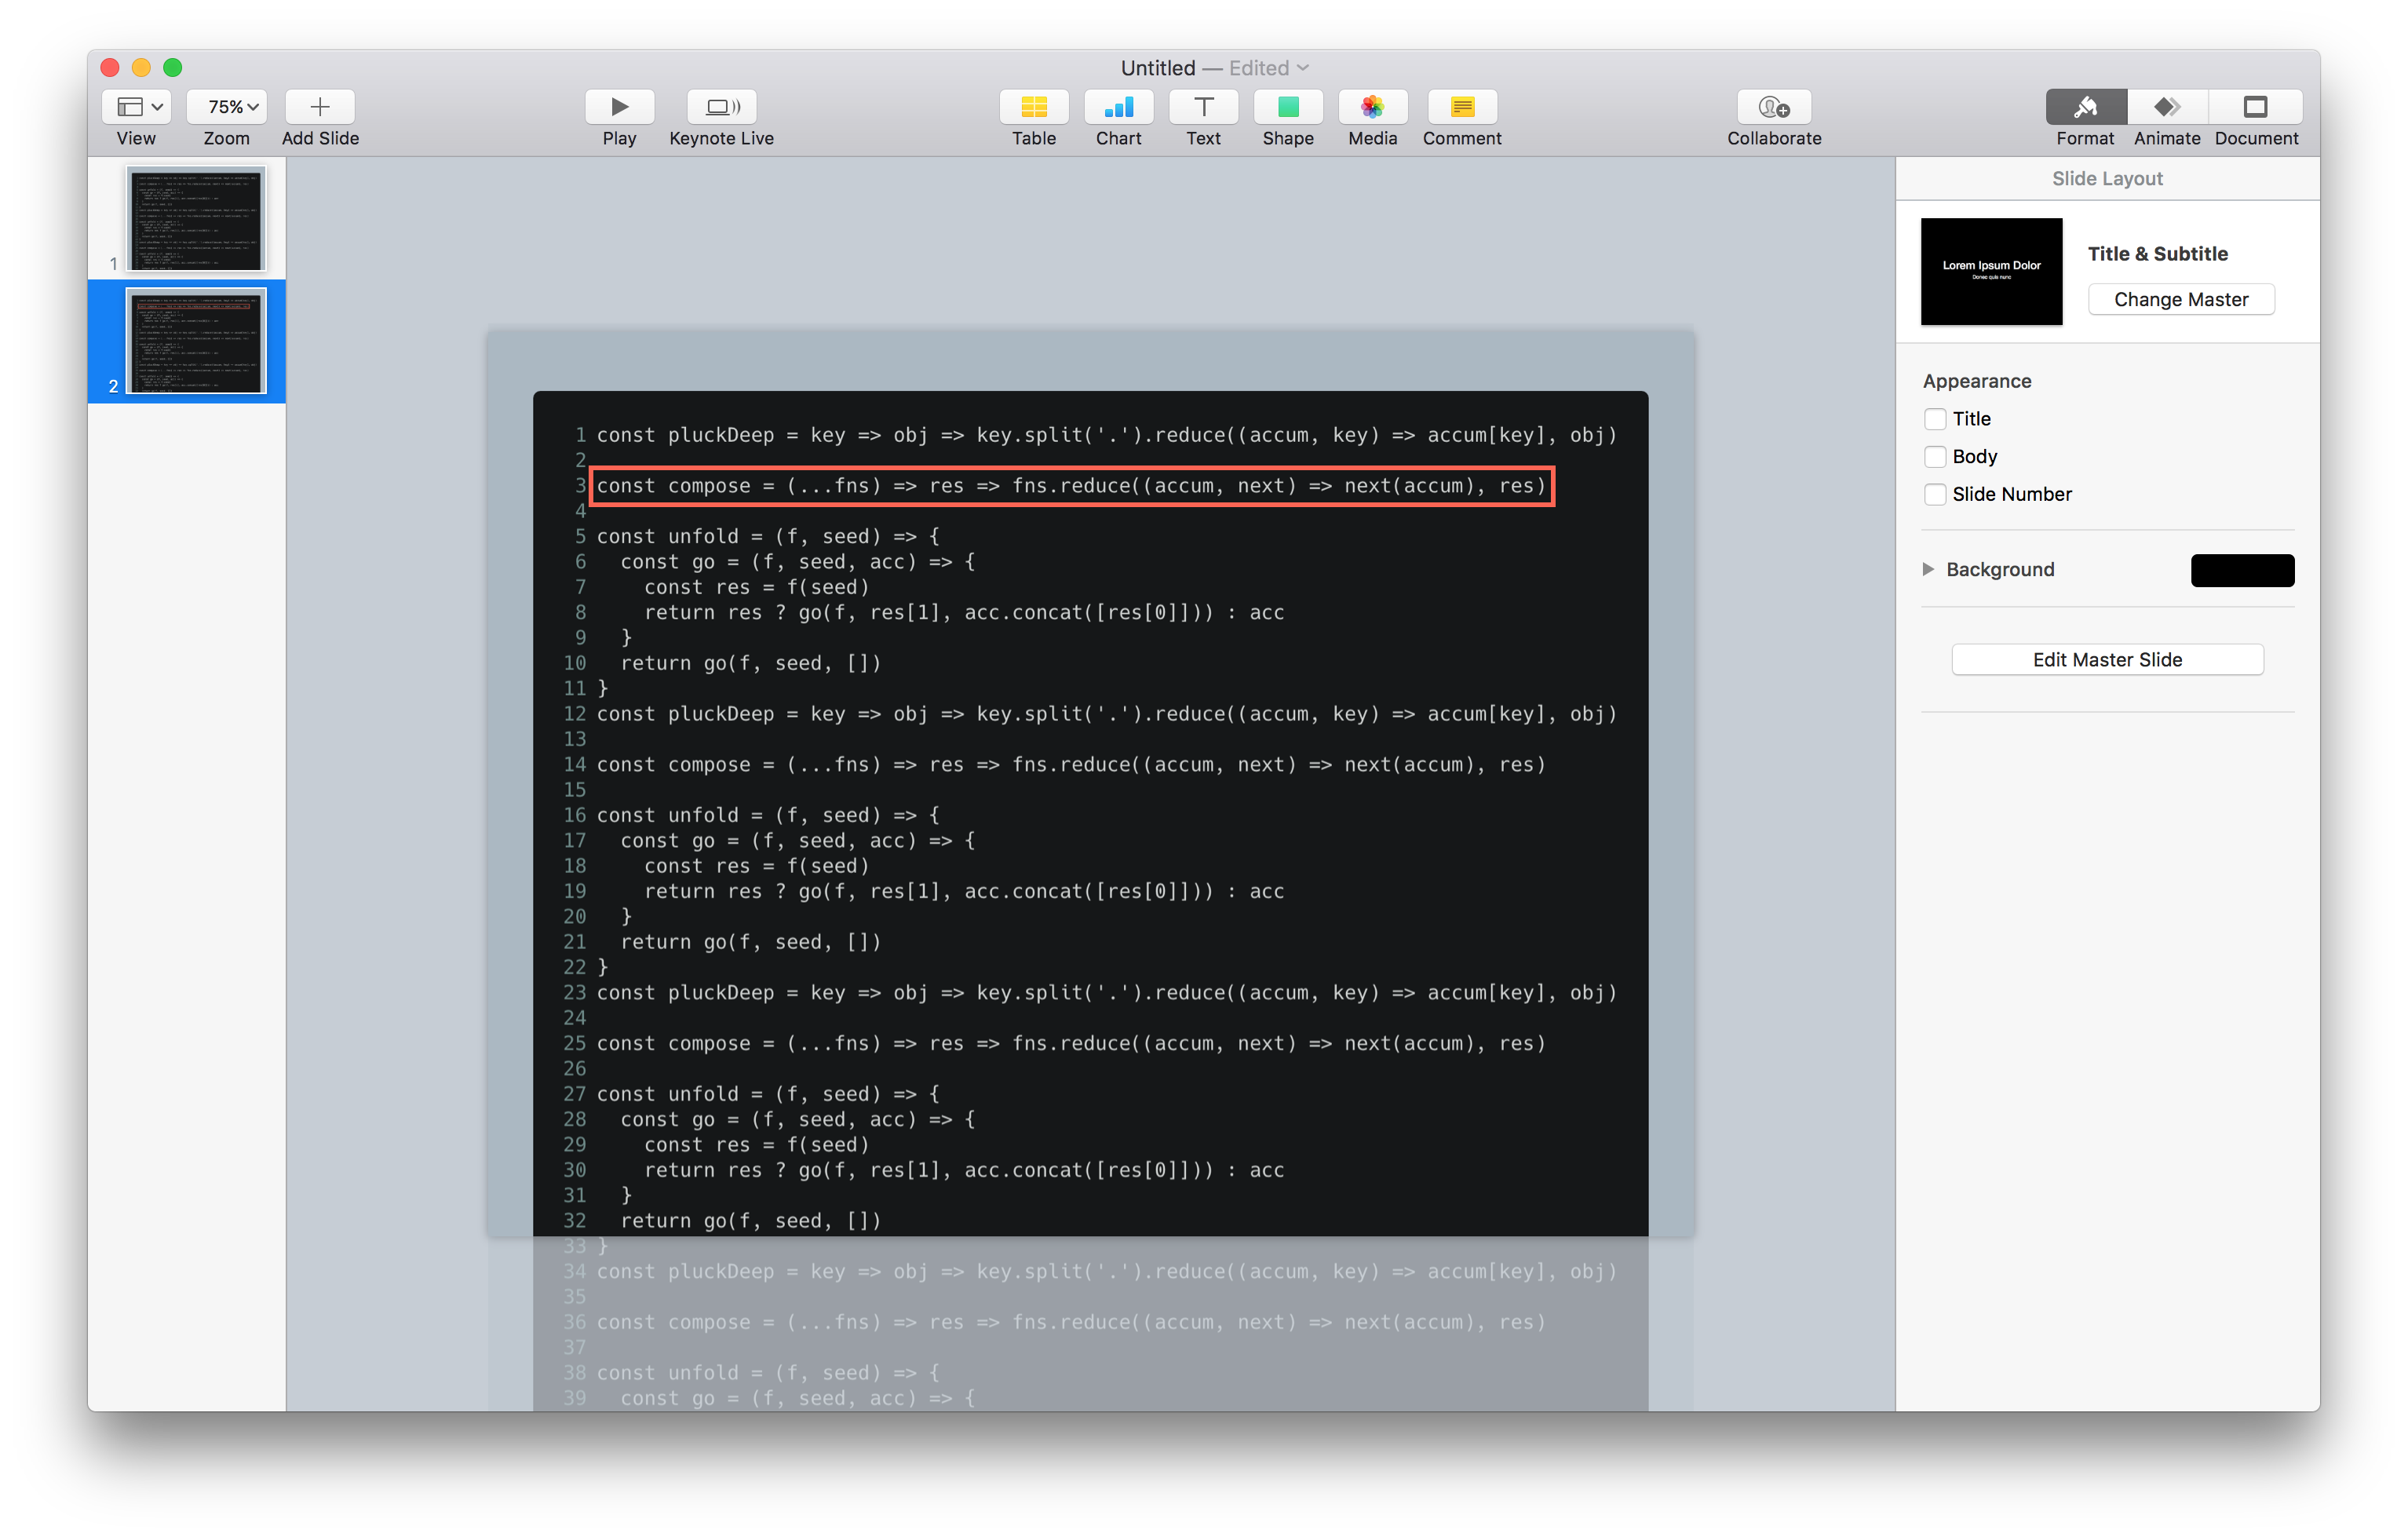Viewport: 2408px width, 1537px height.
Task: Click the Change Master button
Action: [2180, 299]
